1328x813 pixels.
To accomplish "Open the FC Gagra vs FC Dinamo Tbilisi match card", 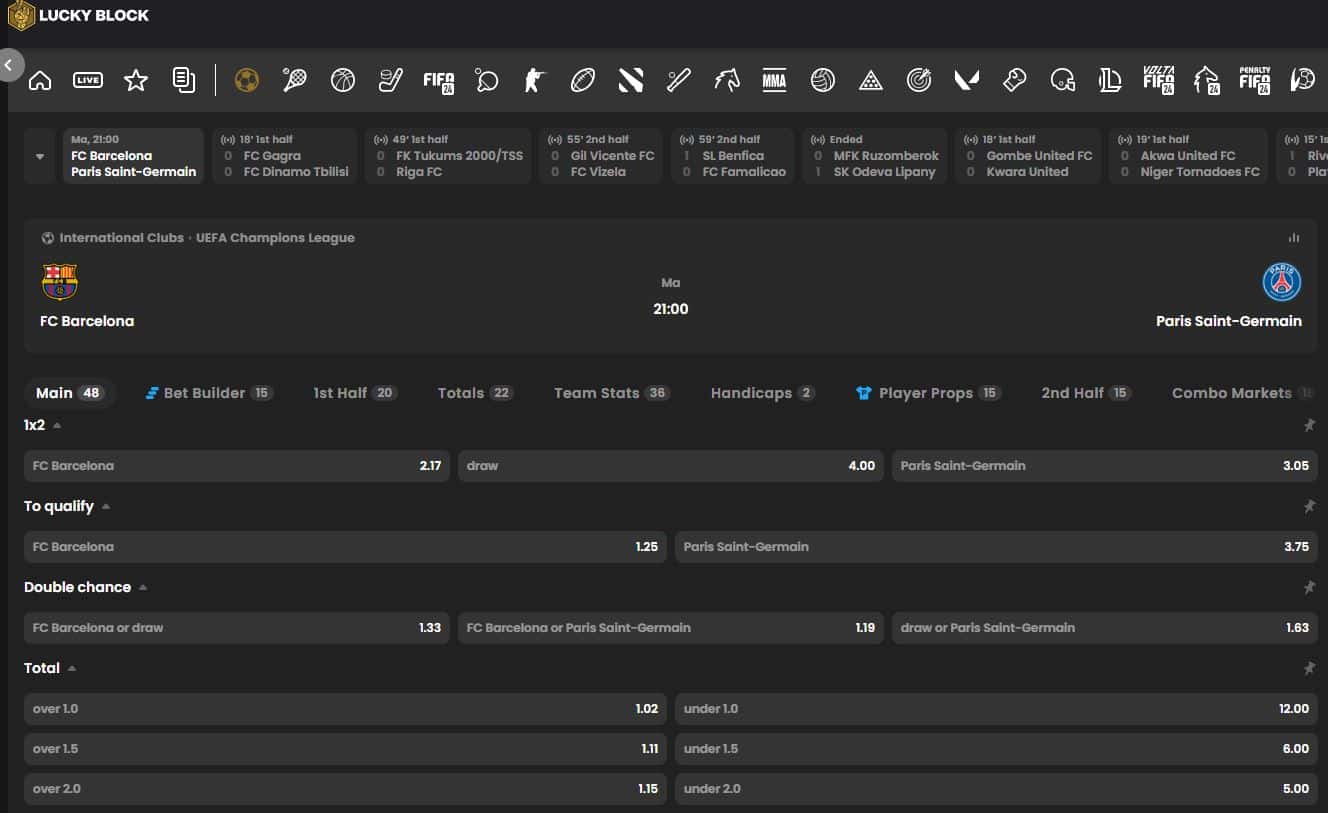I will [284, 156].
